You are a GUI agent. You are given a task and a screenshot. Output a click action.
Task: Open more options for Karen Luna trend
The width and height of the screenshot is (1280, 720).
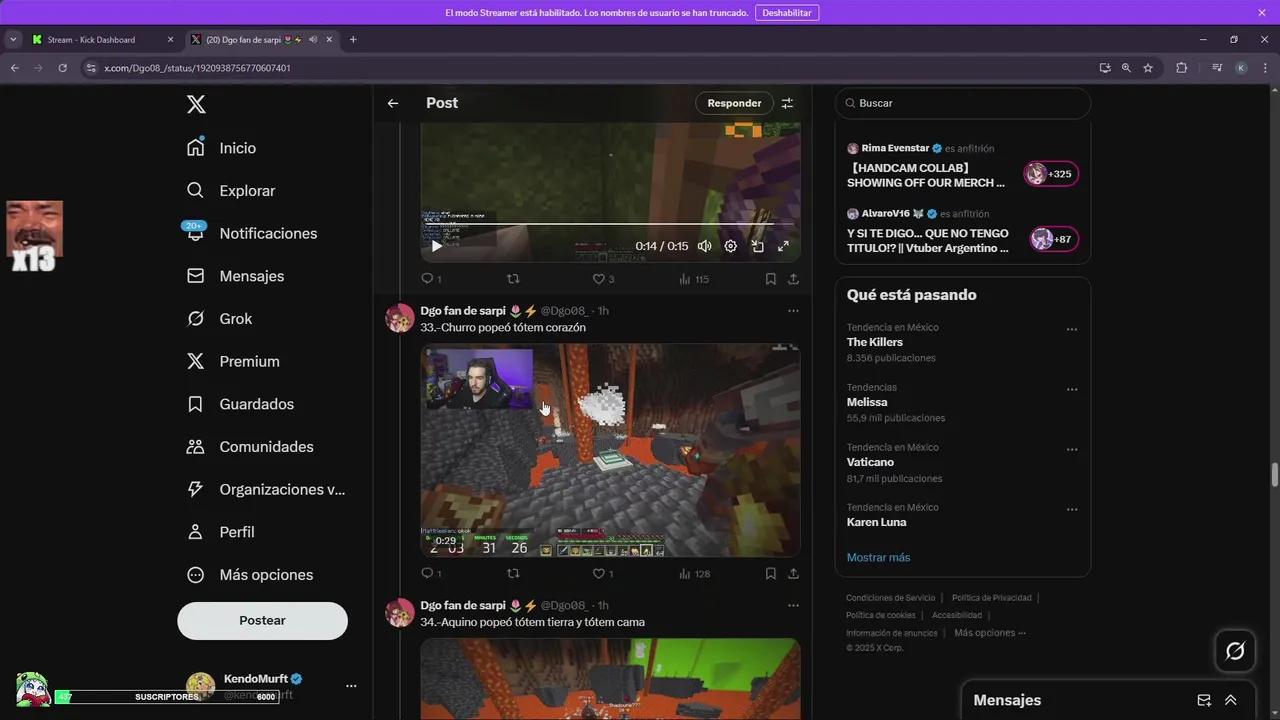click(x=1071, y=509)
